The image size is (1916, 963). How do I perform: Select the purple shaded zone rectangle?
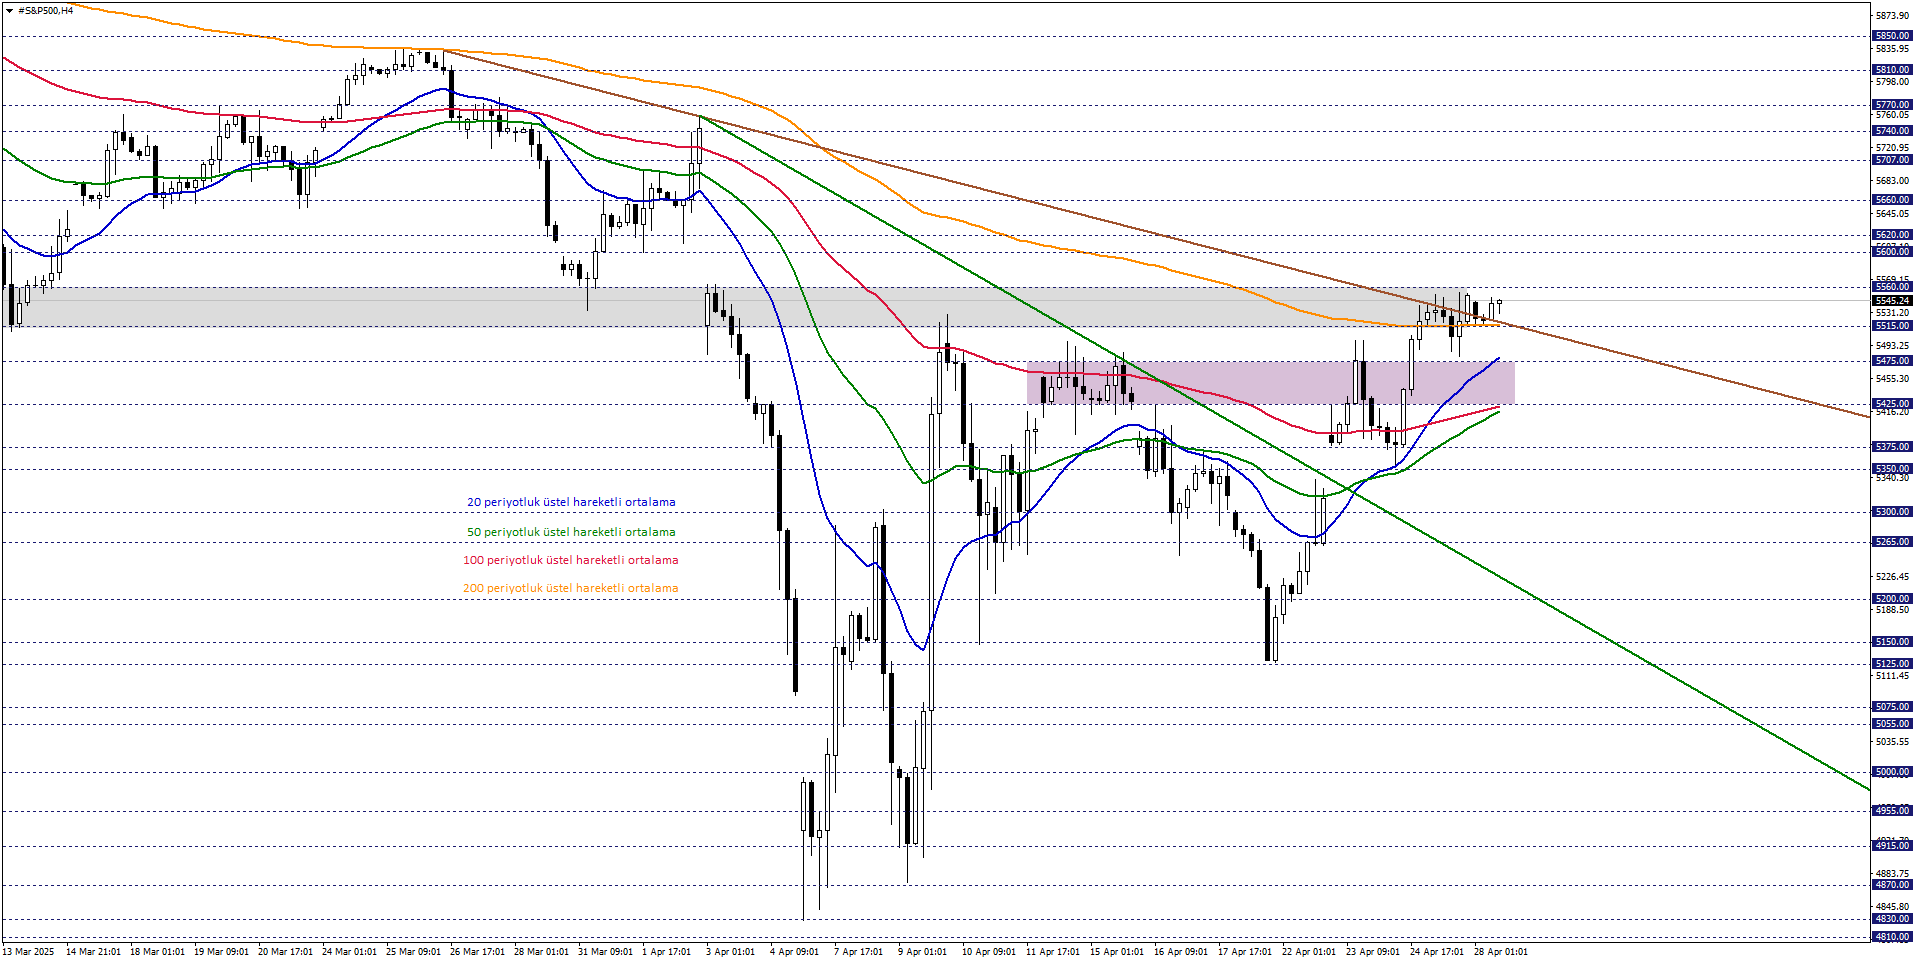[x=1271, y=383]
